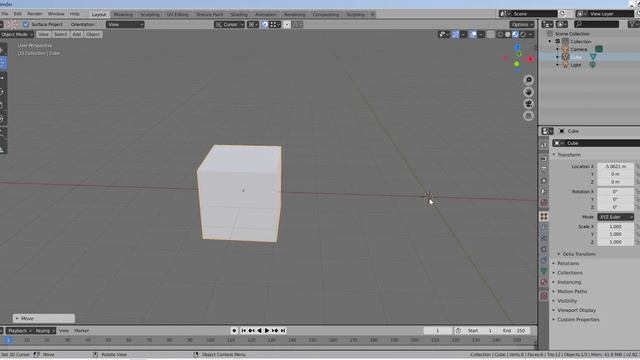Select rendered viewport shading
640x360 pixels.
click(523, 35)
